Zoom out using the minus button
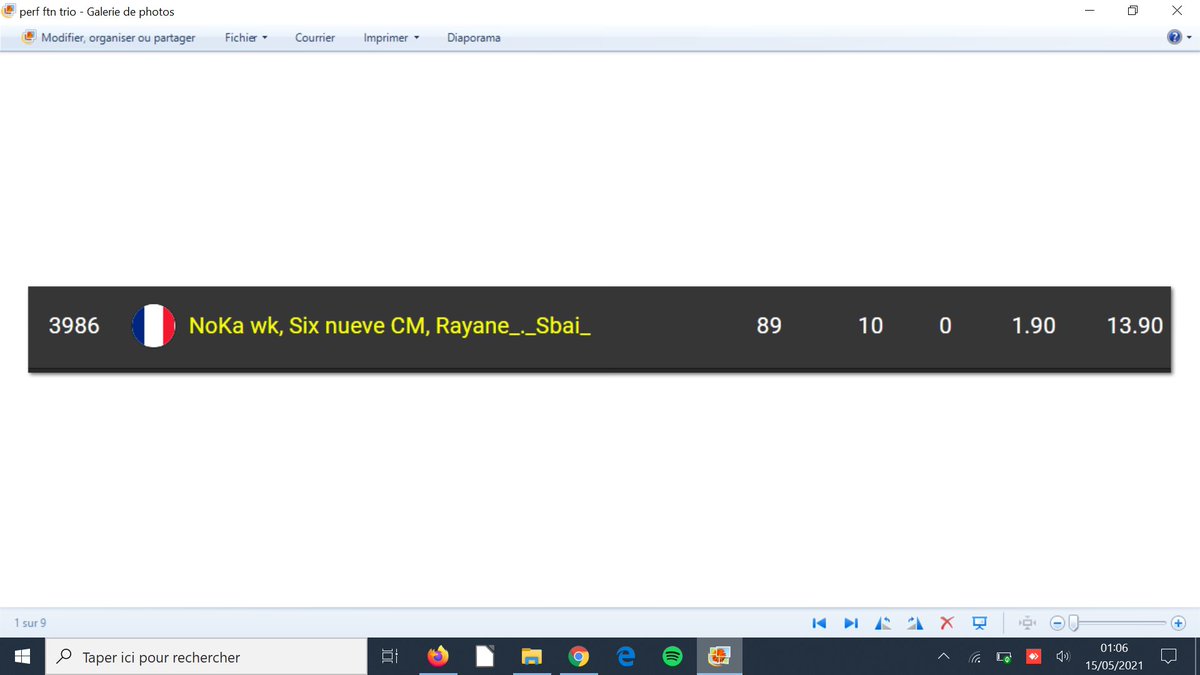1200x675 pixels. point(1057,622)
